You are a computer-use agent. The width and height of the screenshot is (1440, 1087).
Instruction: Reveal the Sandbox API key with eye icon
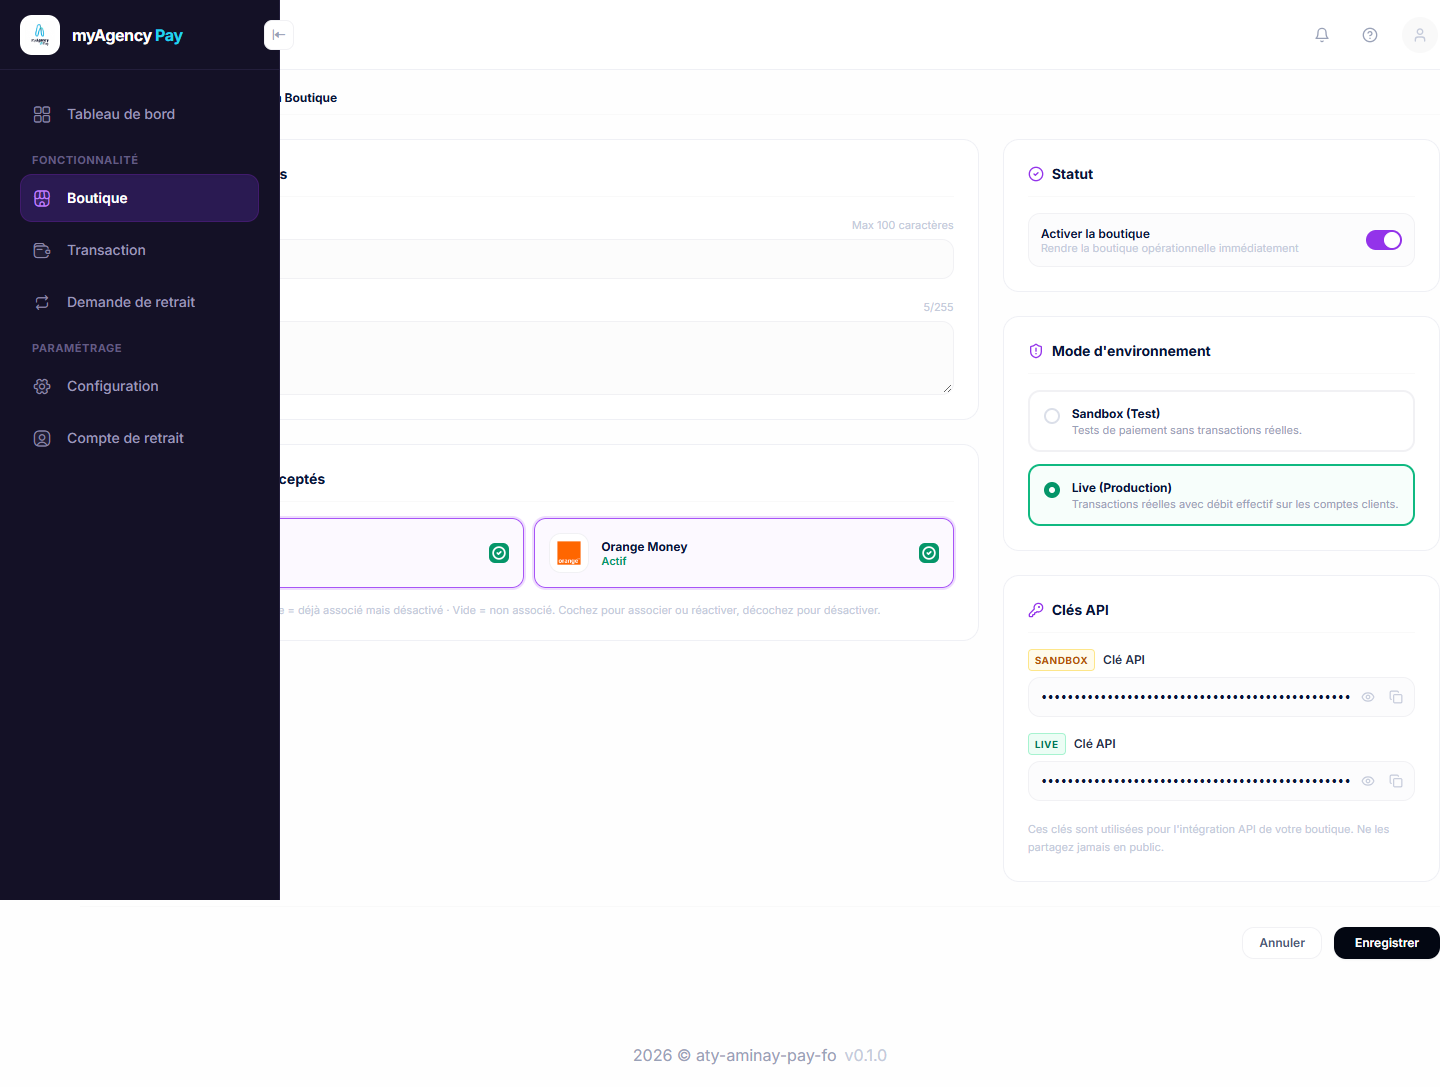(1368, 697)
